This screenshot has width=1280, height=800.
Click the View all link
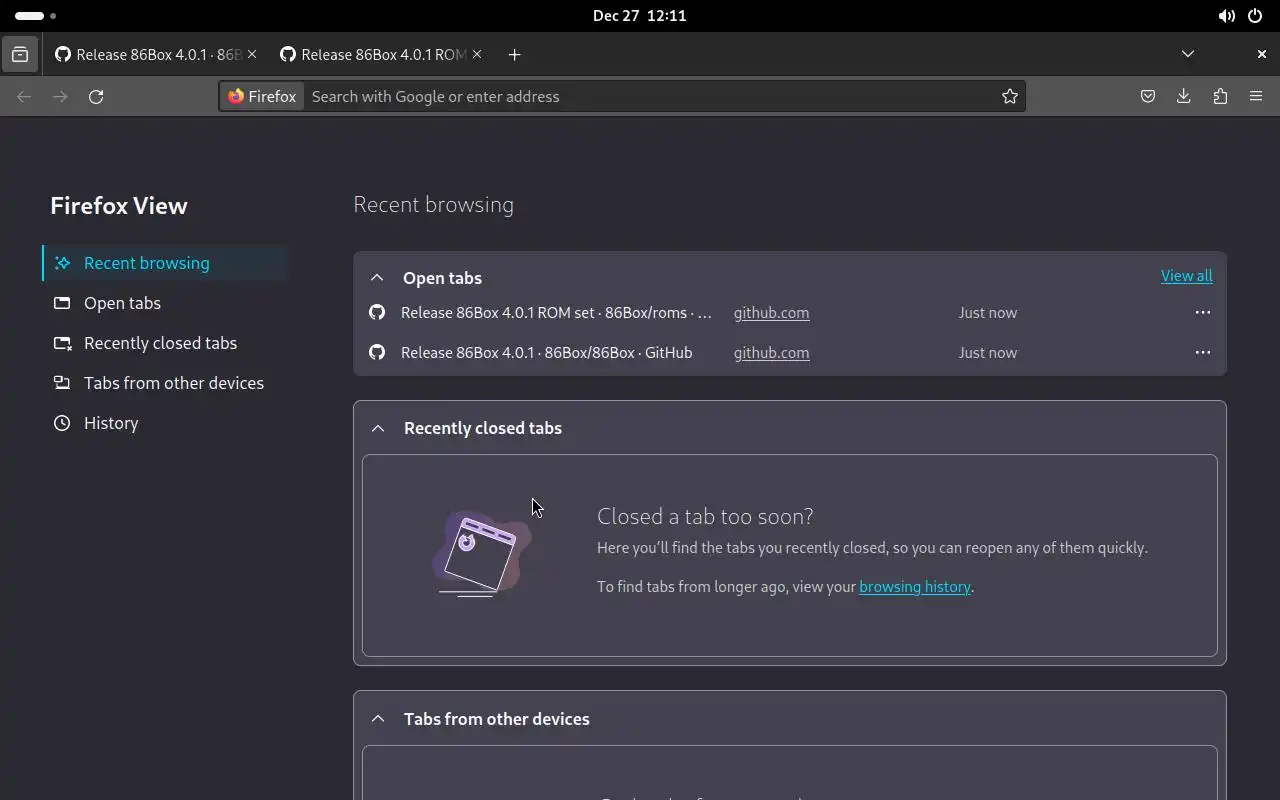1186,276
